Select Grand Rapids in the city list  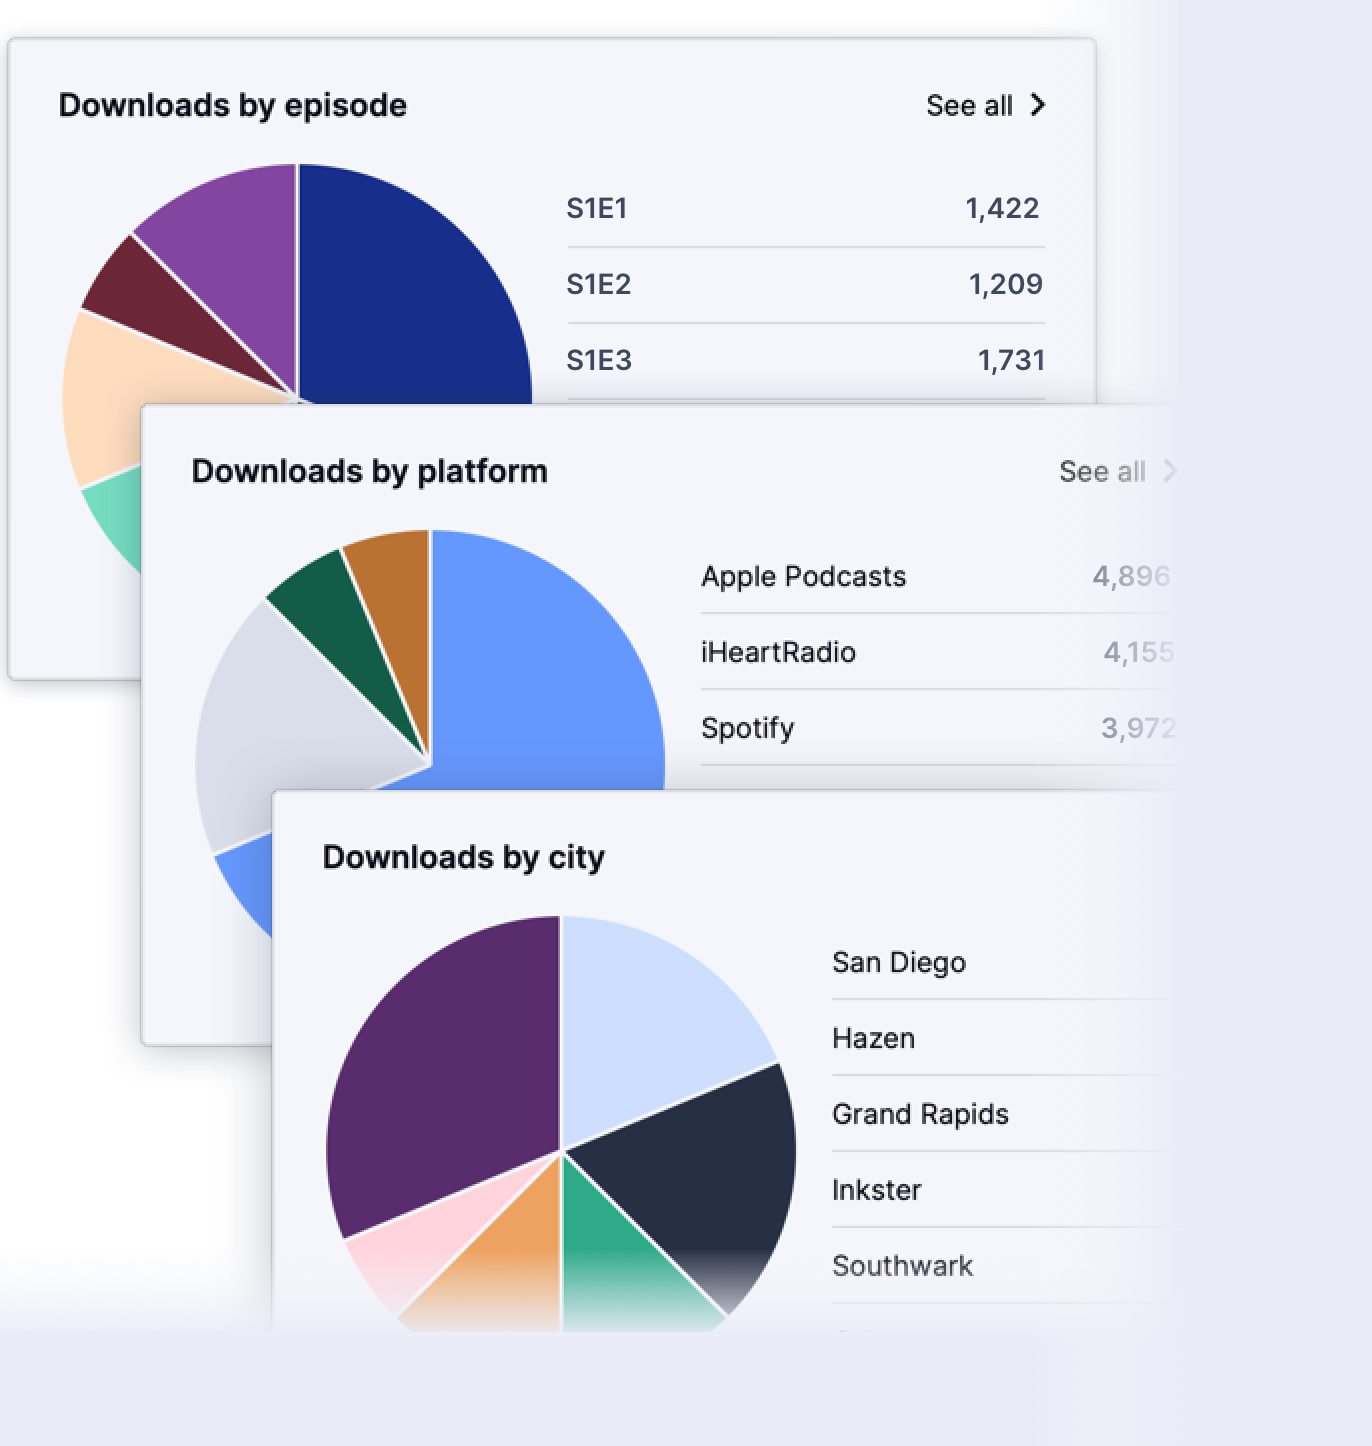pos(920,1114)
